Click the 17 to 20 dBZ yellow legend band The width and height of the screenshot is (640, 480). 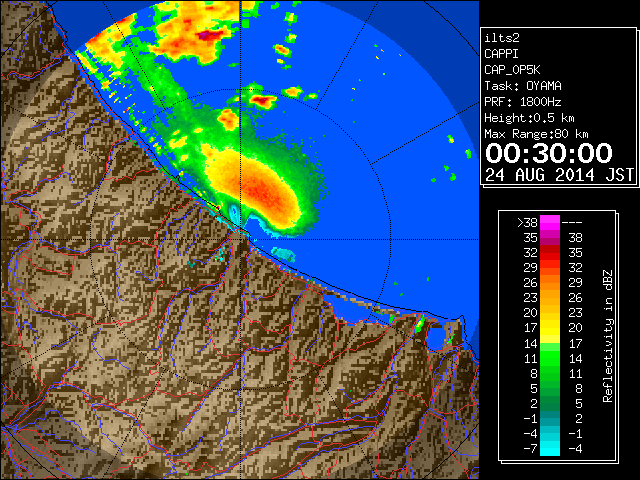coord(550,328)
